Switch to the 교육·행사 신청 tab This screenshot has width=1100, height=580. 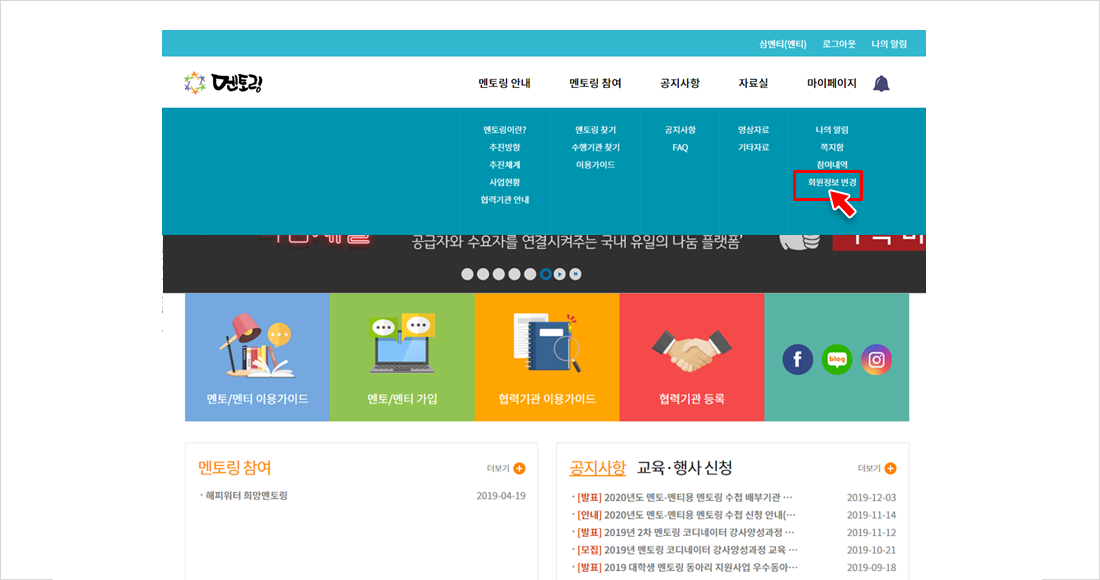[x=685, y=468]
